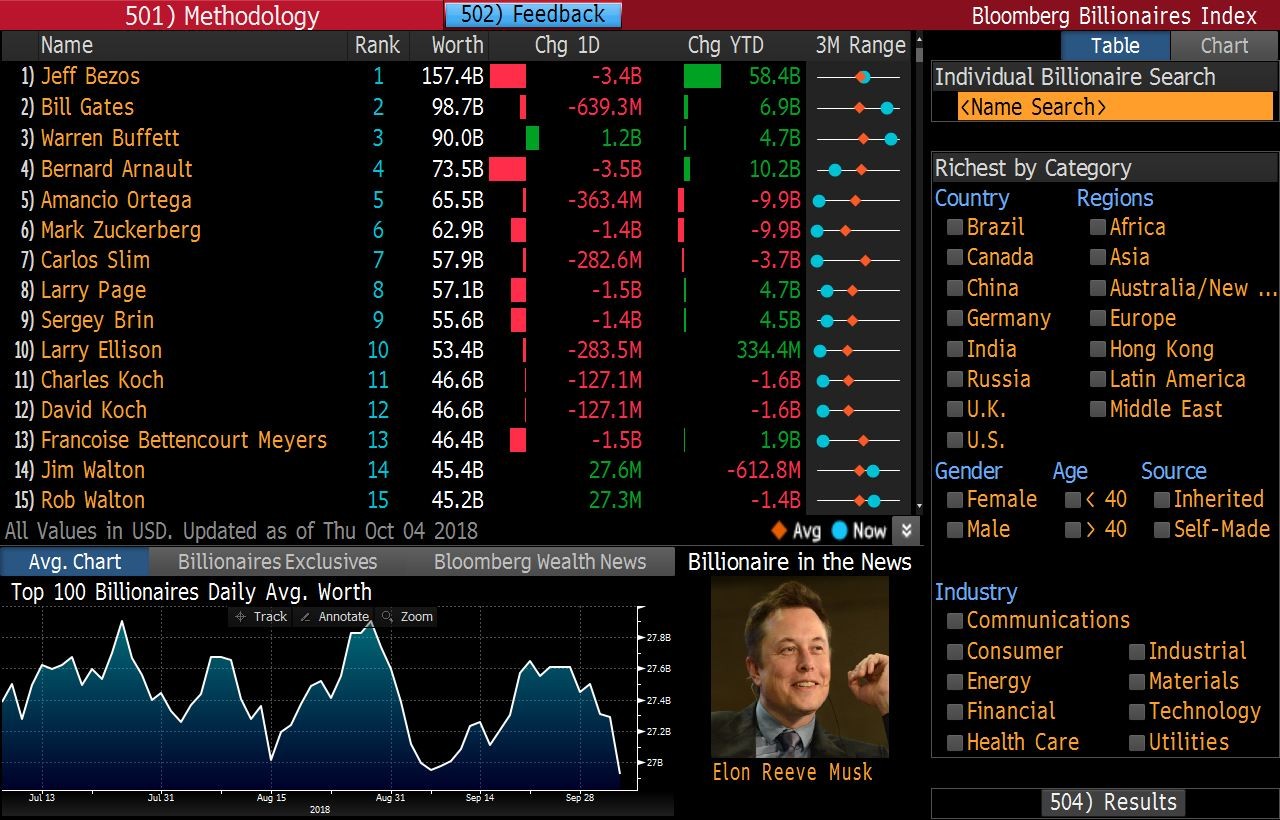1280x820 pixels.
Task: Select the Energy industry checkbox
Action: coord(955,683)
